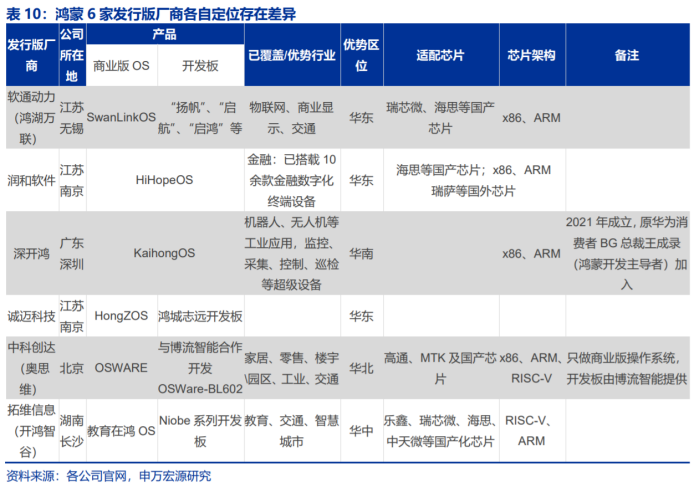Click the 华中 region cell
Image resolution: width=699 pixels, height=487 pixels.
coord(362,431)
